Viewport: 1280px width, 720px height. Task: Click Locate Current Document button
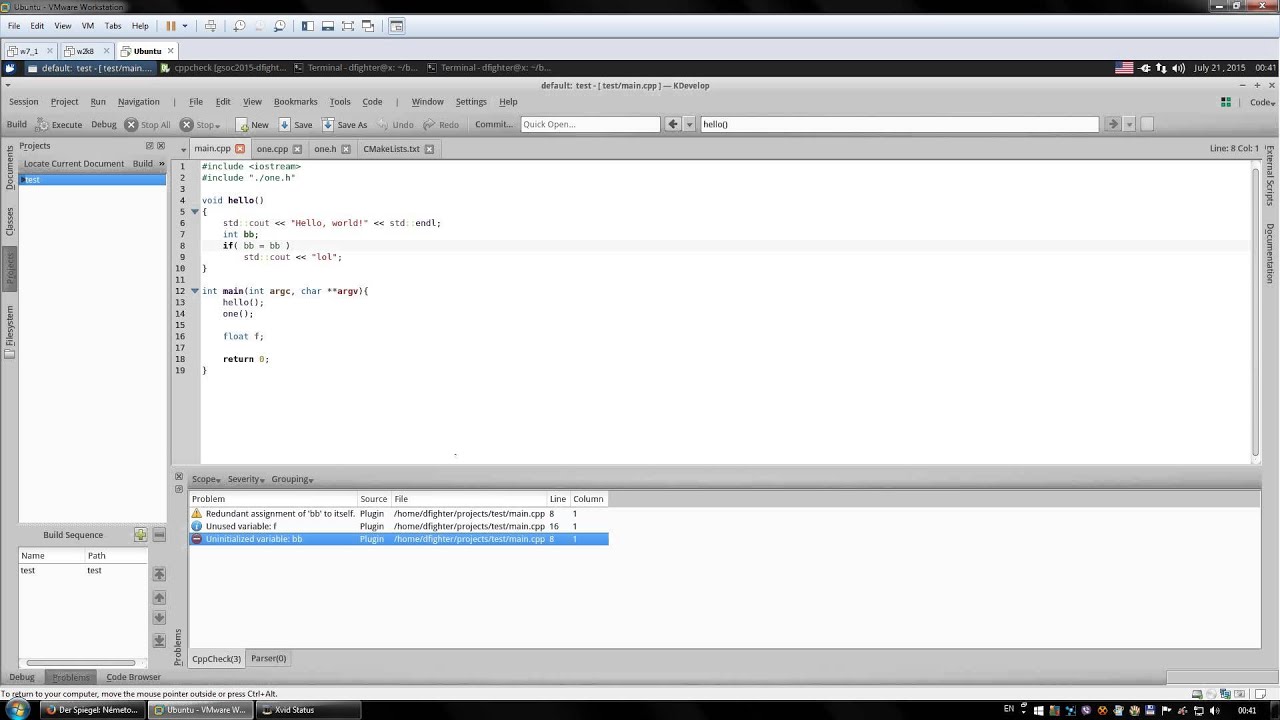(74, 163)
